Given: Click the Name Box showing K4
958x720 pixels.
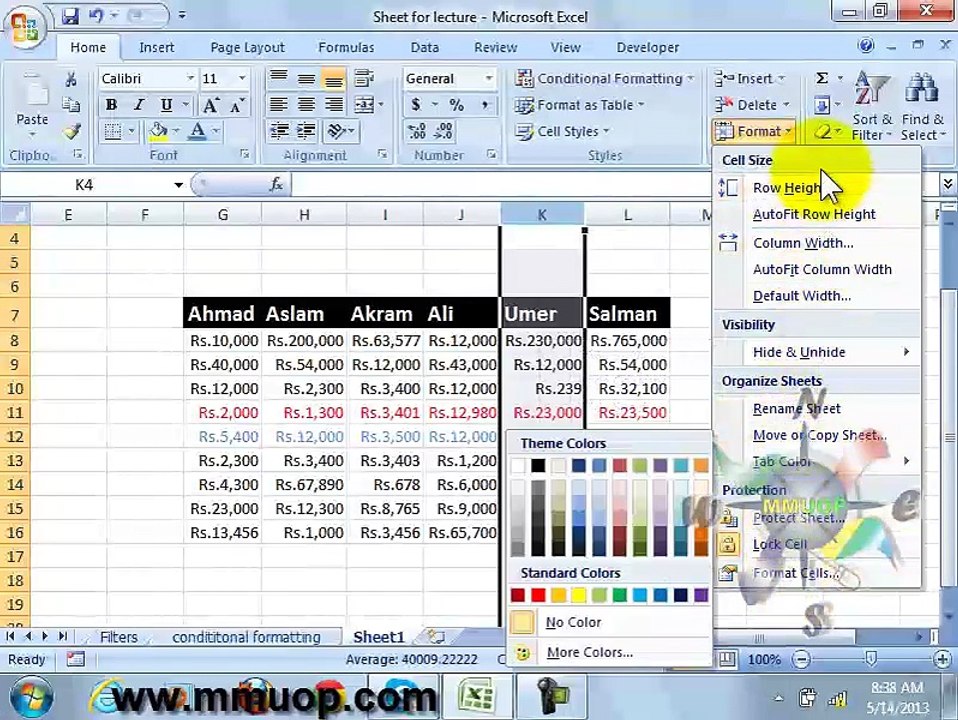Looking at the screenshot, I should [x=84, y=185].
